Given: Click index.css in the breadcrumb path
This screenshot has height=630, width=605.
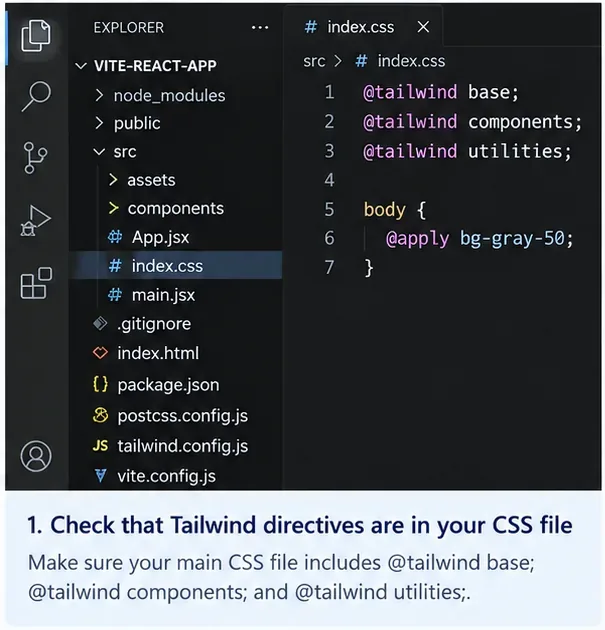Looking at the screenshot, I should [x=411, y=61].
